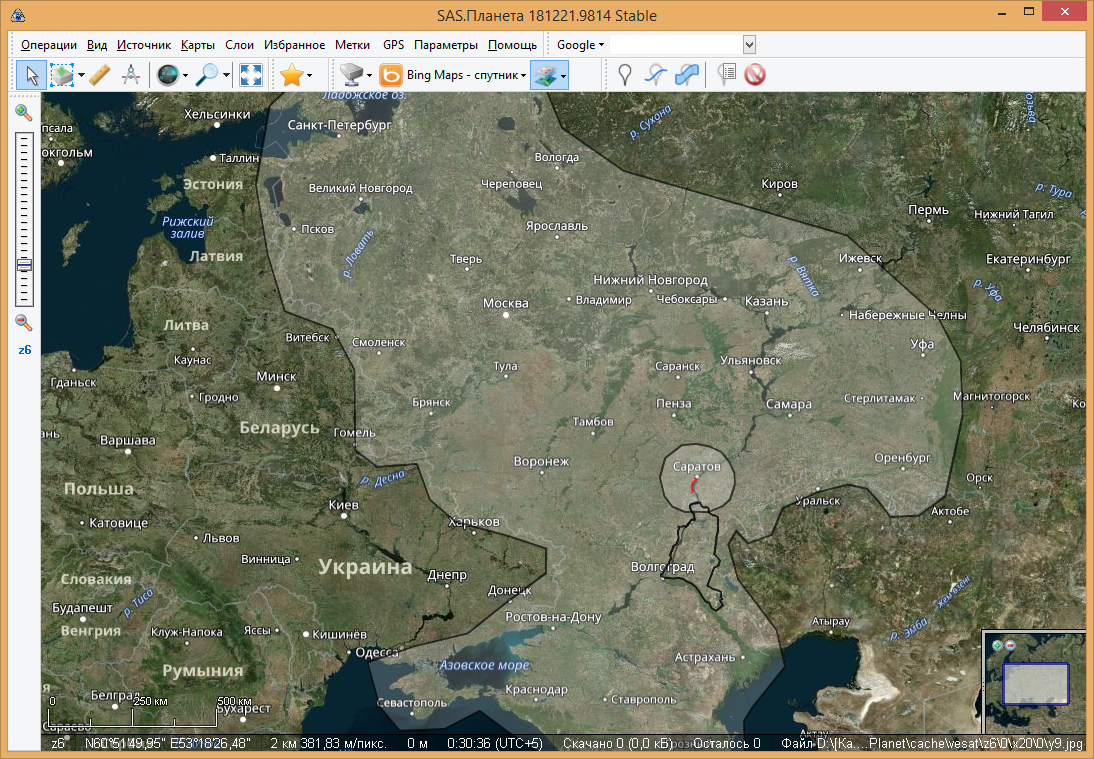The image size is (1094, 759).
Task: Open the Операции menu
Action: (49, 45)
